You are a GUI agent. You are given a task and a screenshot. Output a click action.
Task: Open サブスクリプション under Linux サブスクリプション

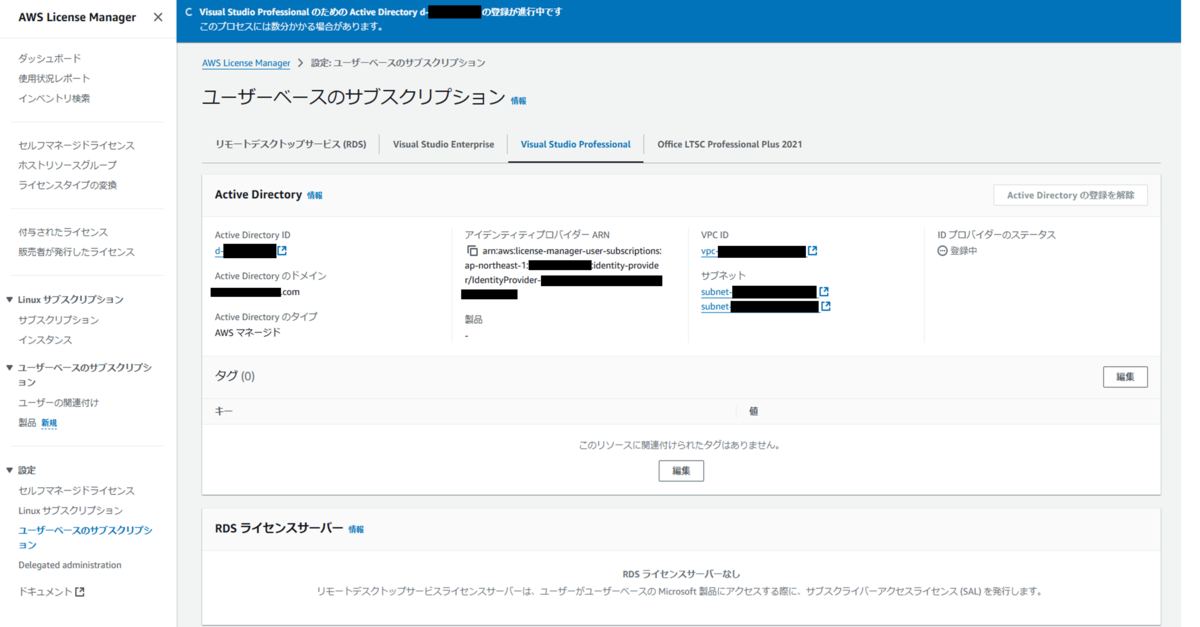click(x=58, y=320)
